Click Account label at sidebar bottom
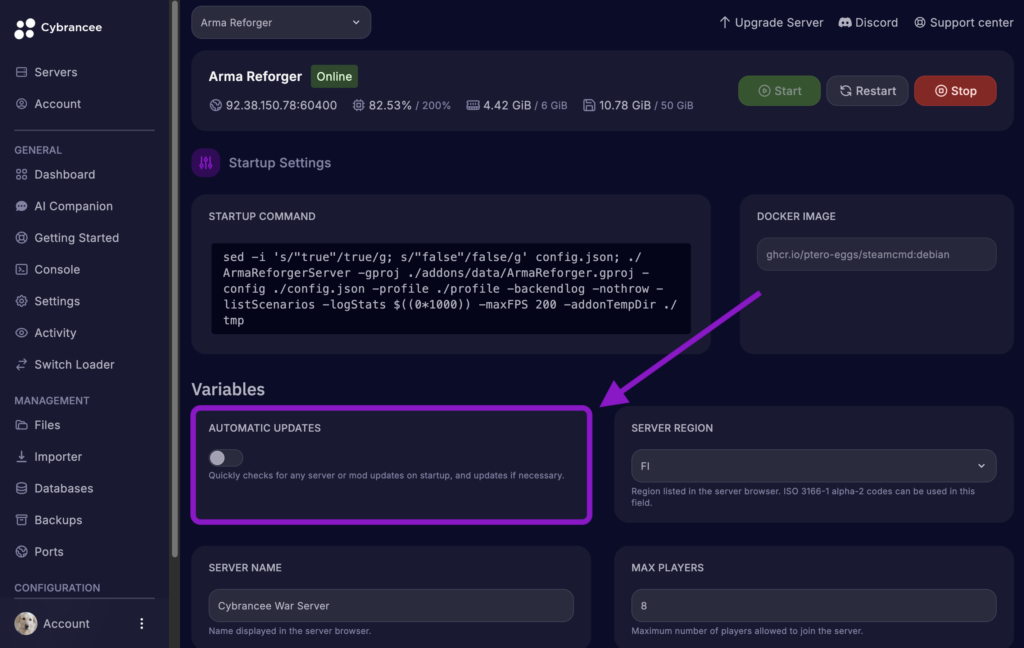Viewport: 1024px width, 648px height. click(66, 624)
